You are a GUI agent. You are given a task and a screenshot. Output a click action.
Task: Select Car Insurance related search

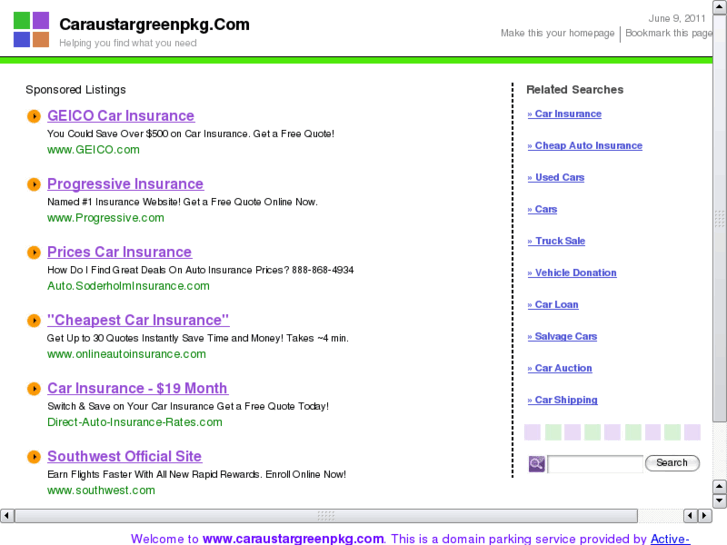click(x=564, y=114)
